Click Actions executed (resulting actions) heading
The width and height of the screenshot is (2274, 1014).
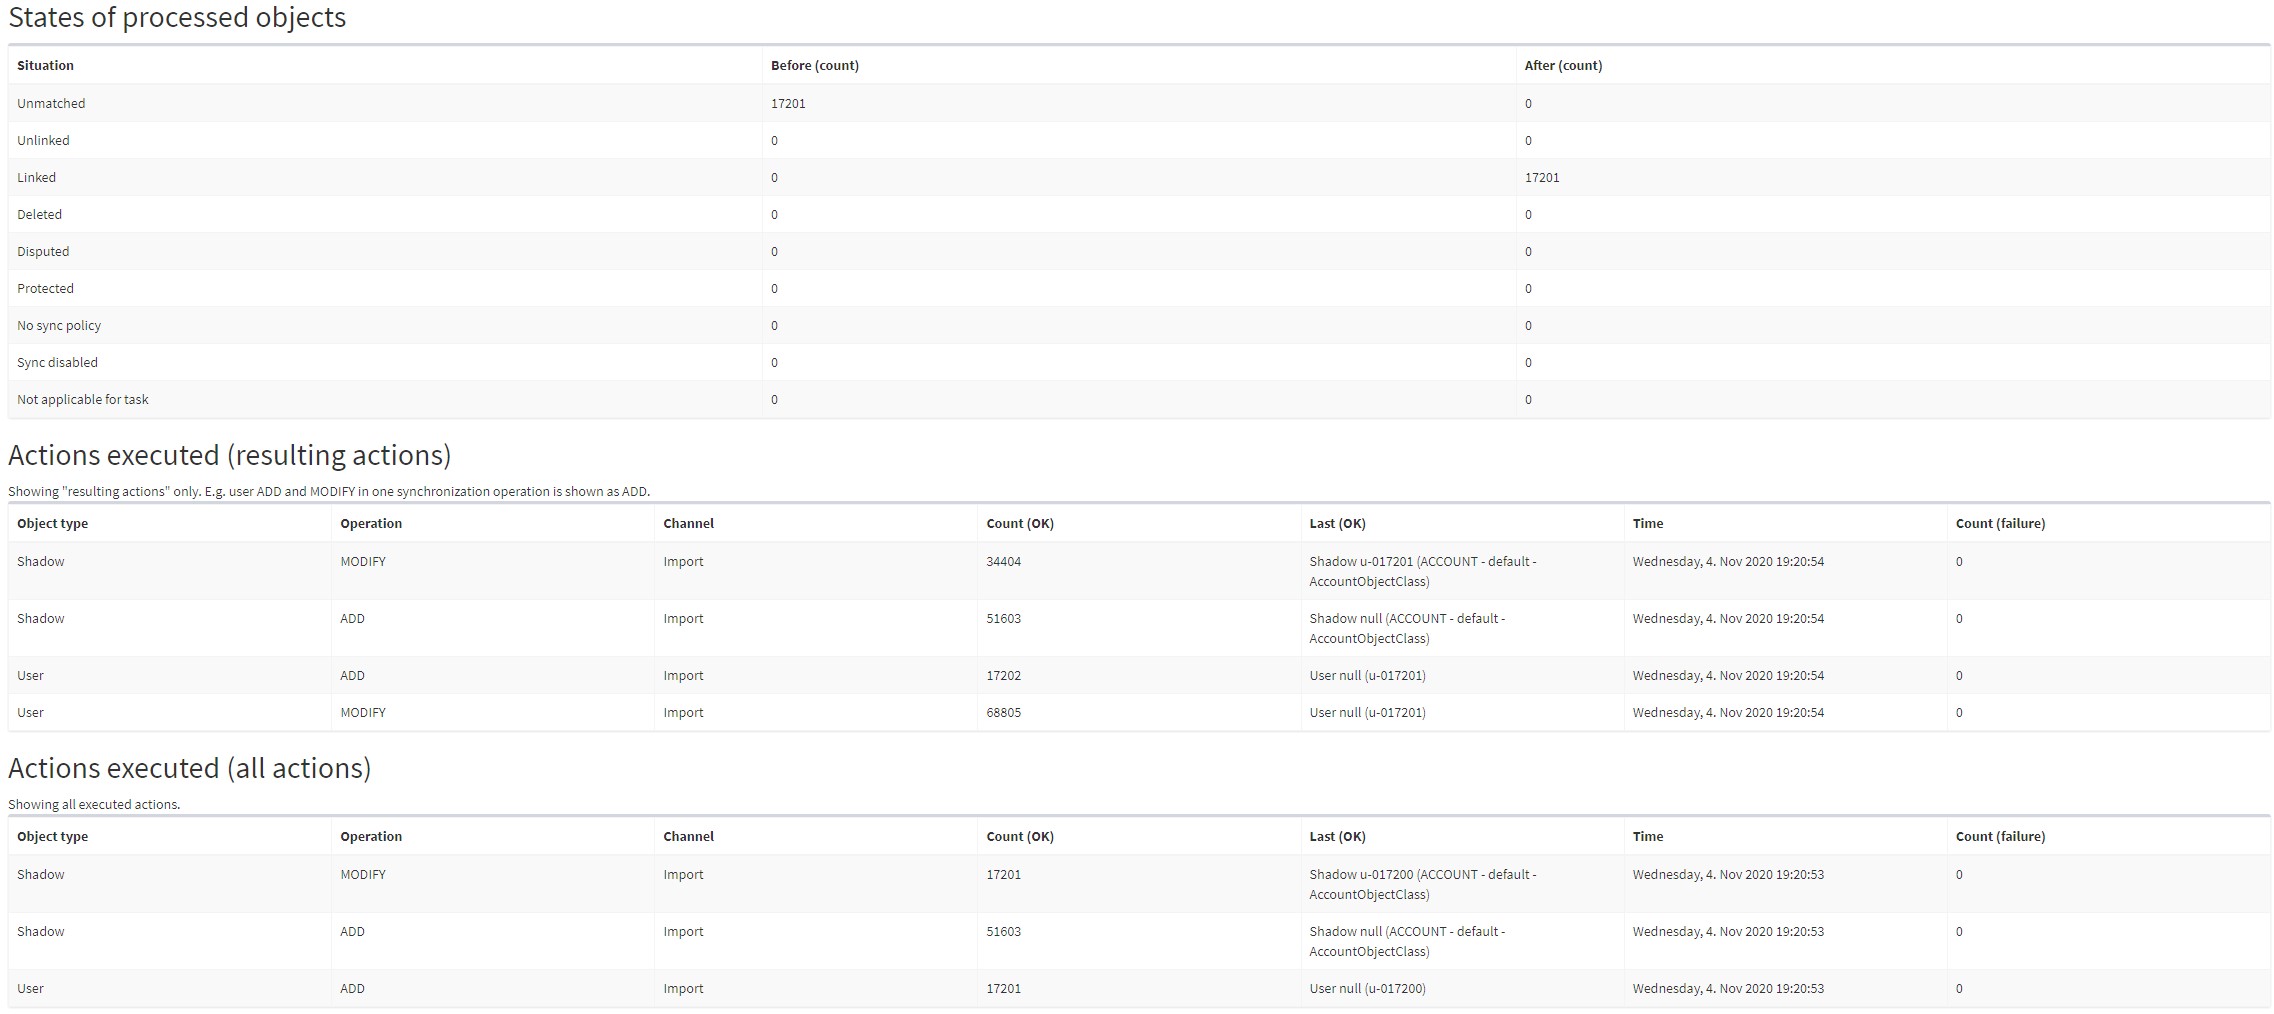tap(229, 455)
